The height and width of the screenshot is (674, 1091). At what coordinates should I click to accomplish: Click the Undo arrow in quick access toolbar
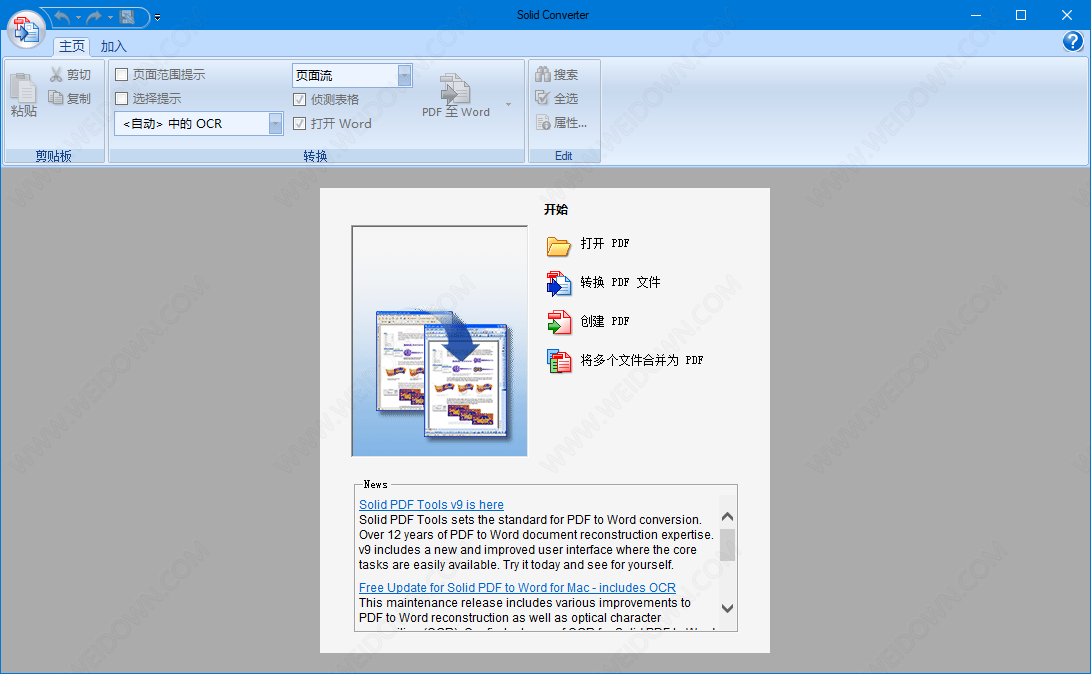[61, 17]
